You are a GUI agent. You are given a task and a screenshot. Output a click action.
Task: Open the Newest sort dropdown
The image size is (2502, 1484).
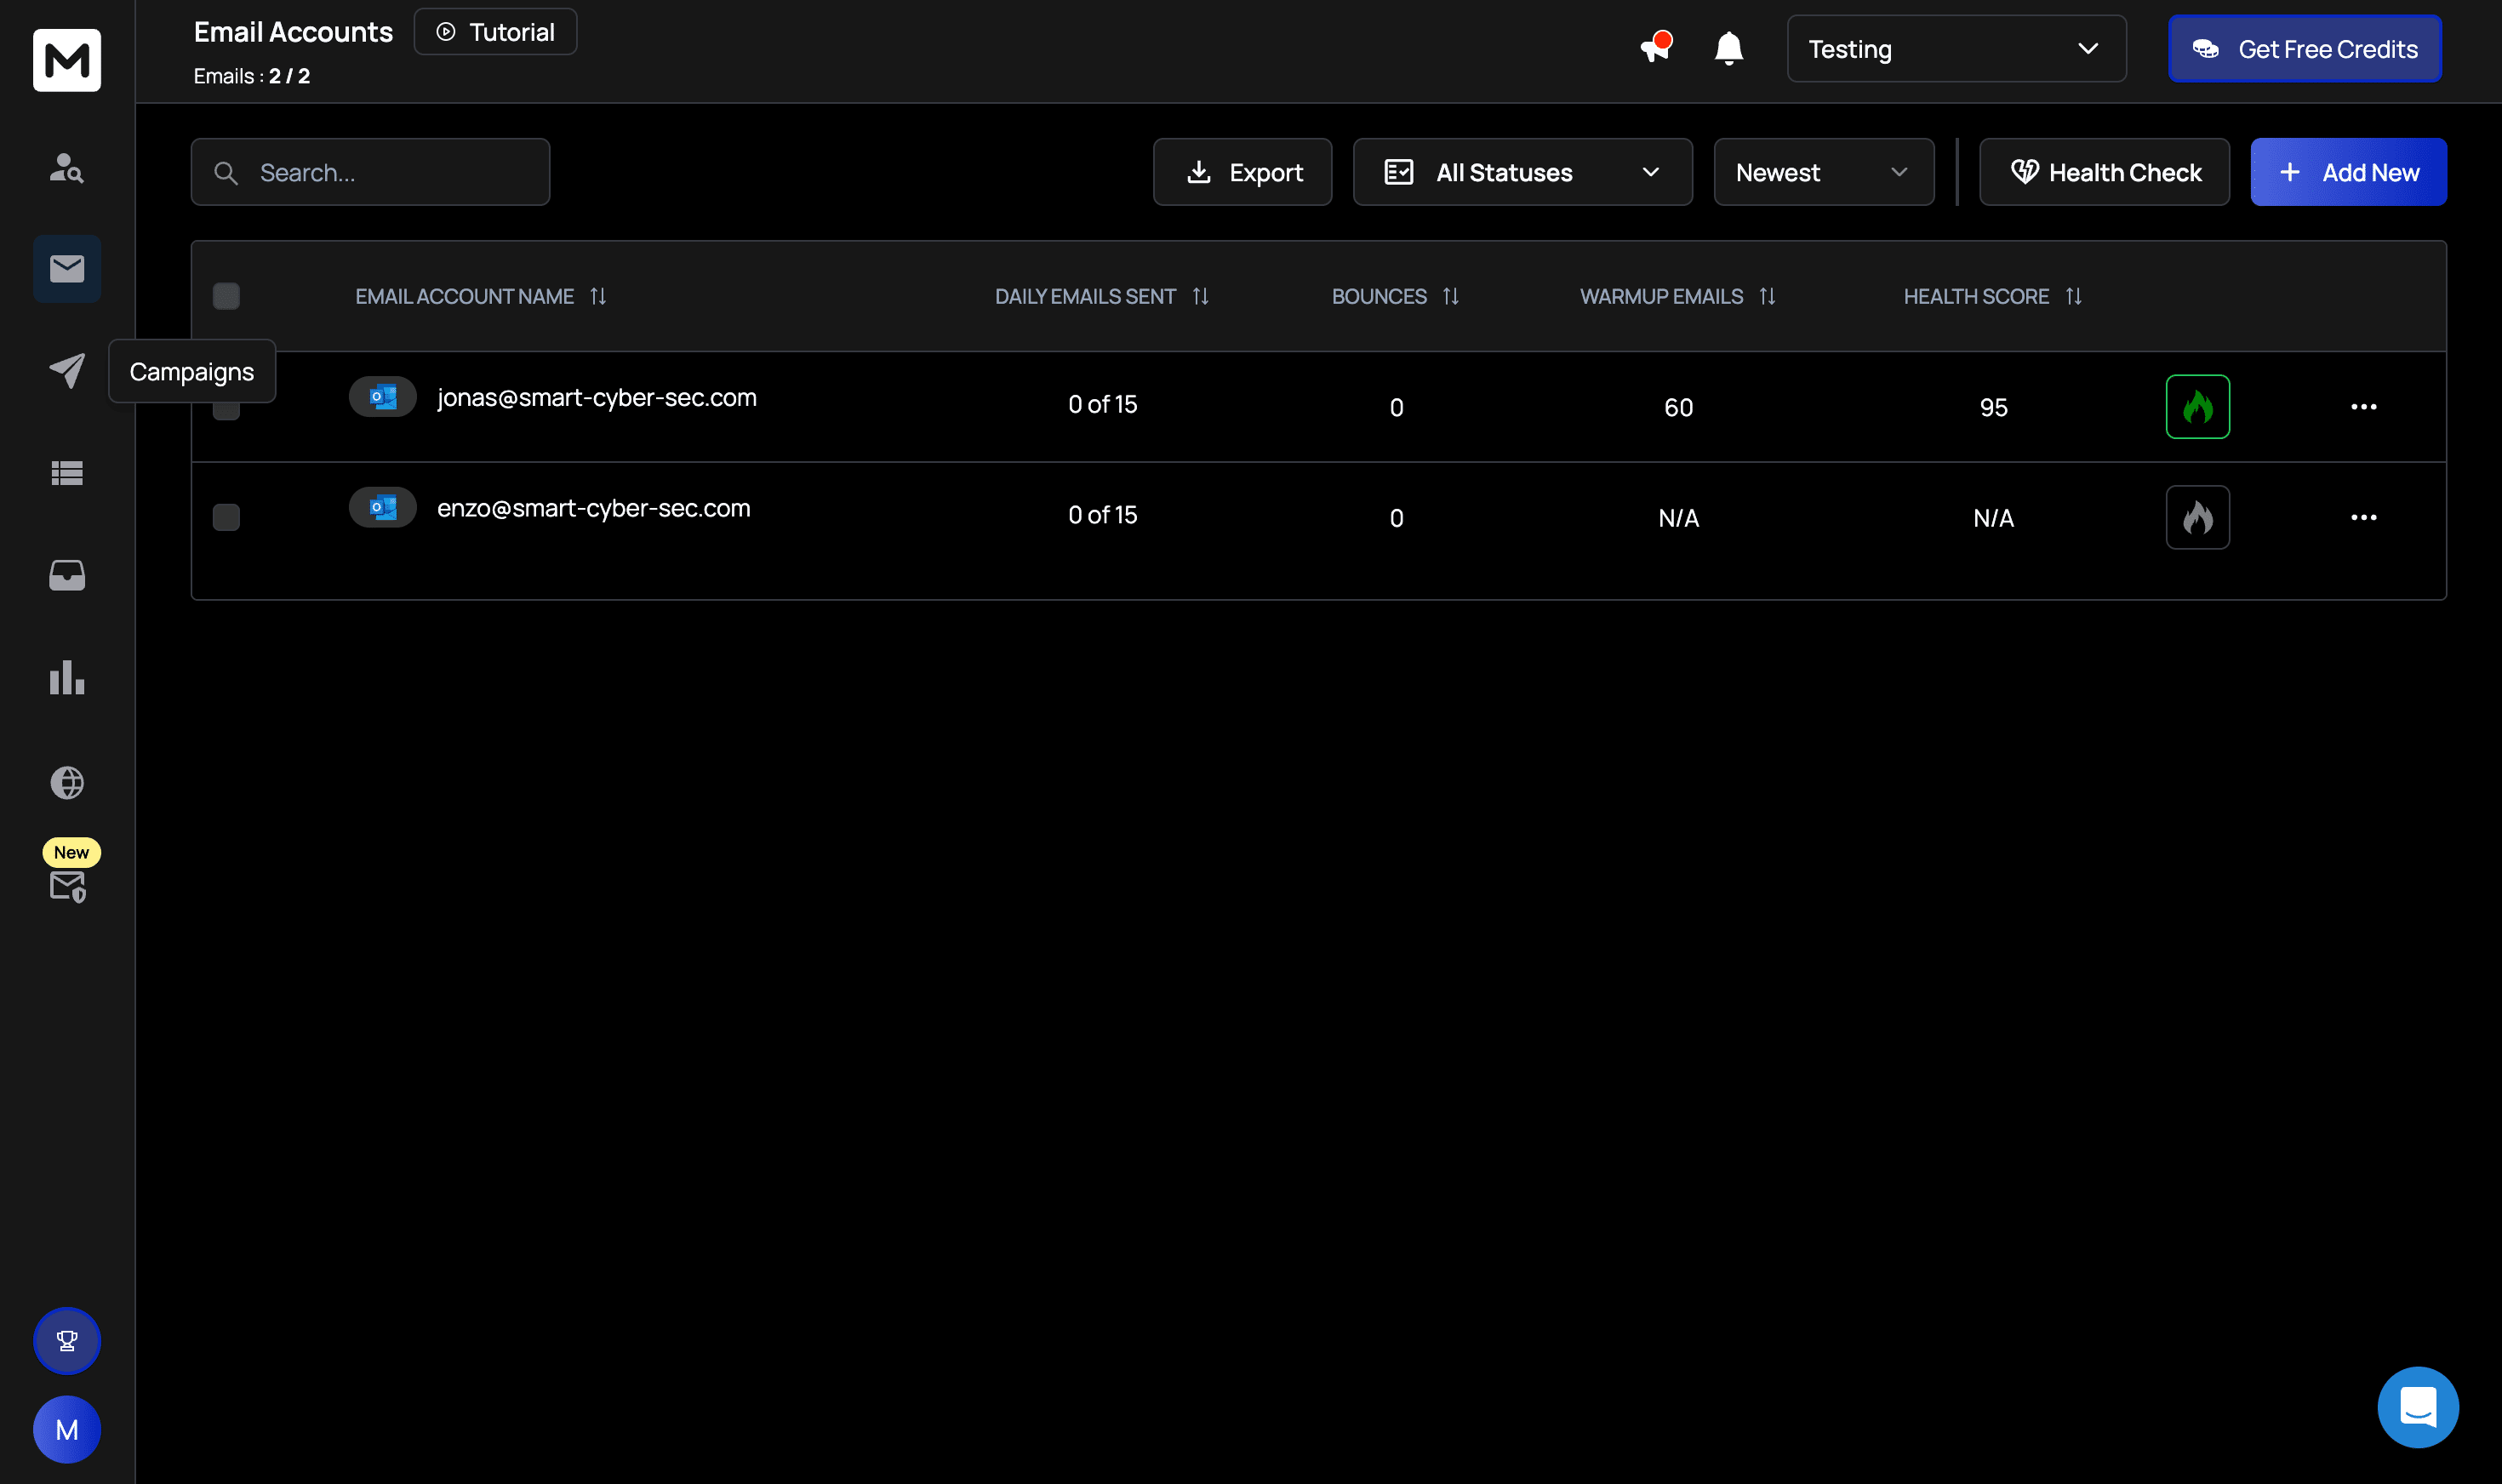[x=1823, y=172]
